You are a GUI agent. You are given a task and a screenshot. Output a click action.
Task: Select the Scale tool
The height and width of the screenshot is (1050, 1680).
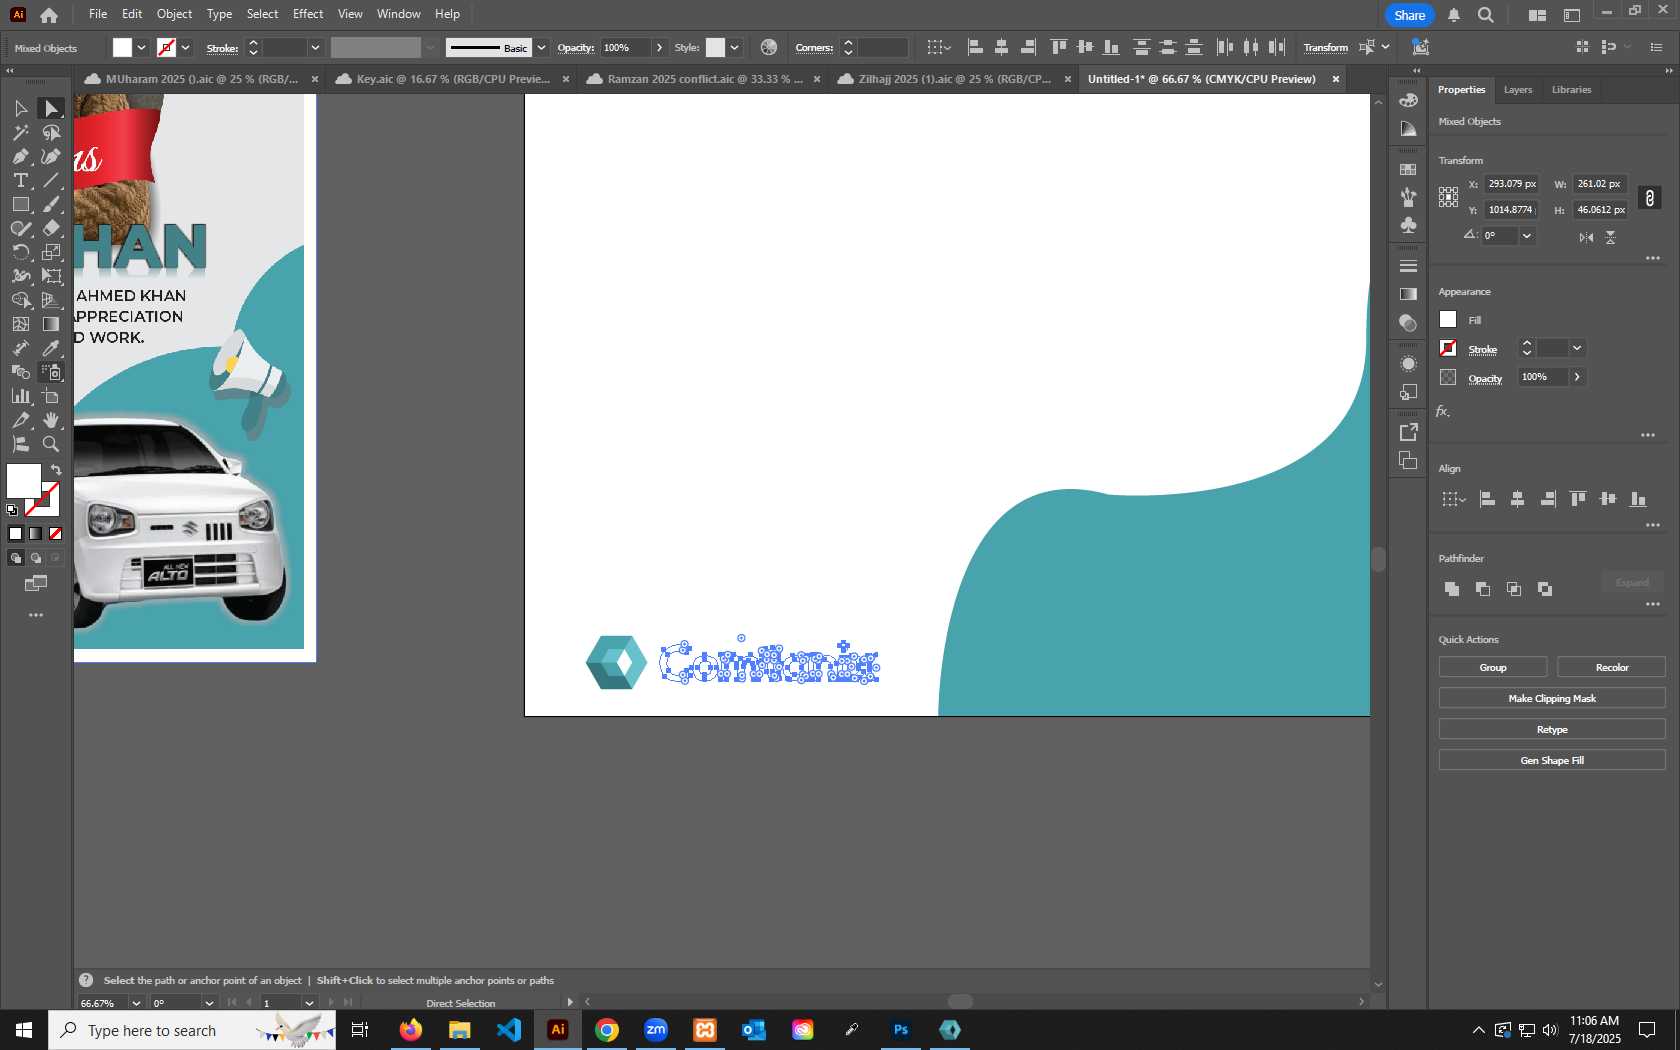(x=51, y=252)
